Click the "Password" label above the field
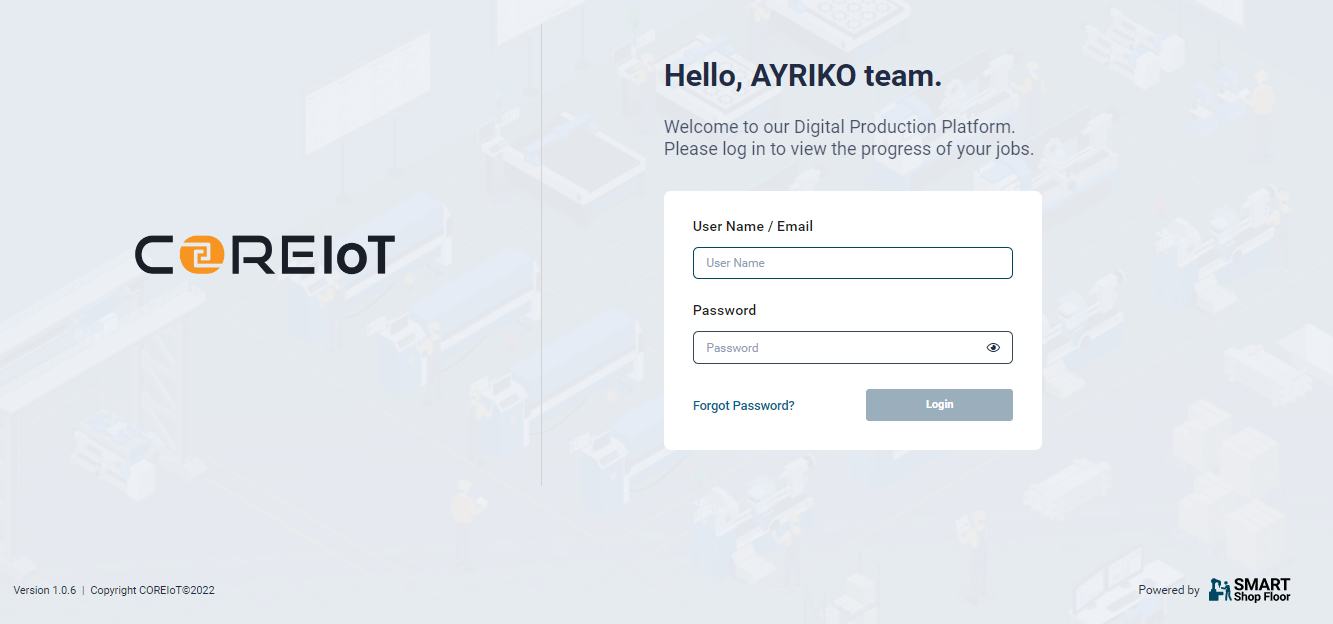This screenshot has height=624, width=1333. click(x=724, y=311)
